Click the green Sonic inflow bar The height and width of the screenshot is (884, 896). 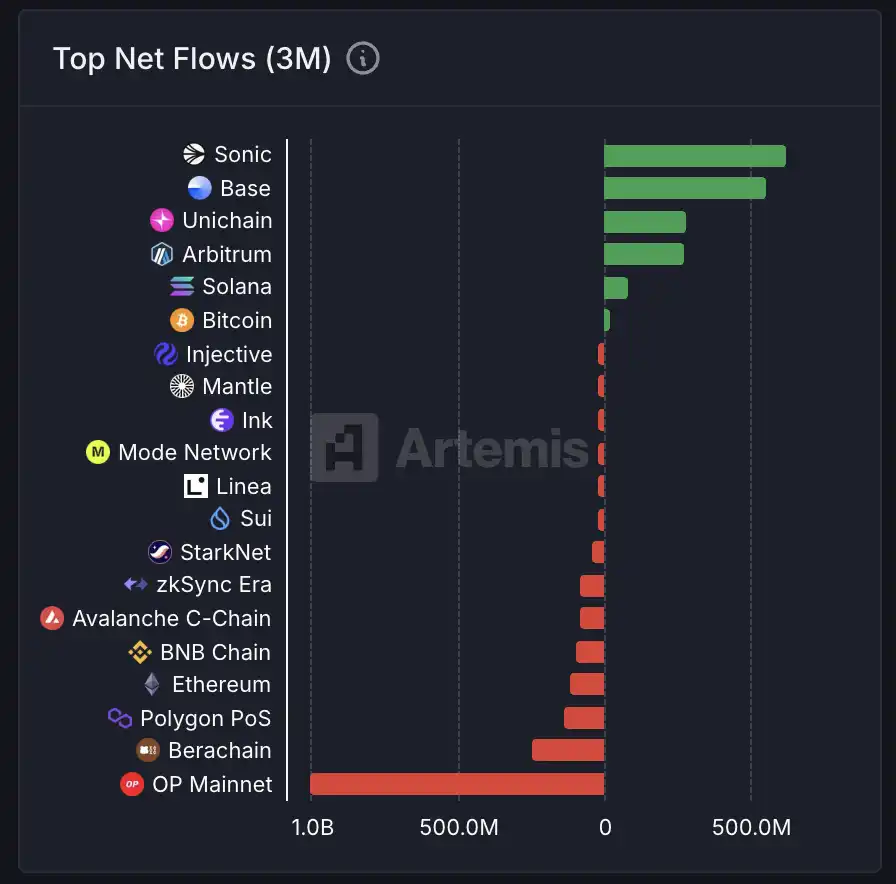coord(694,156)
